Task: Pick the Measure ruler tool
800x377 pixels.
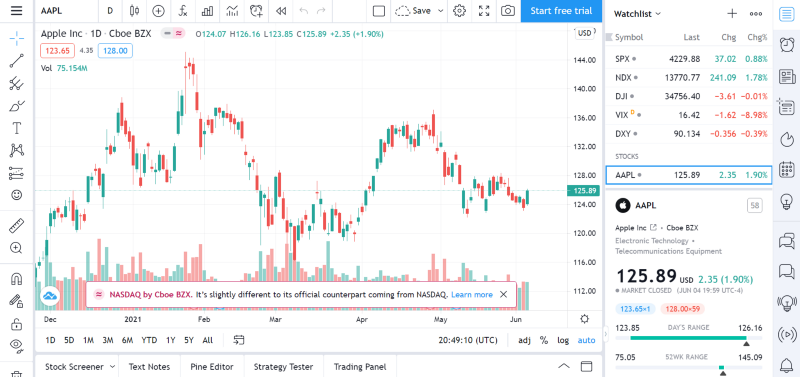Action: coord(16,225)
